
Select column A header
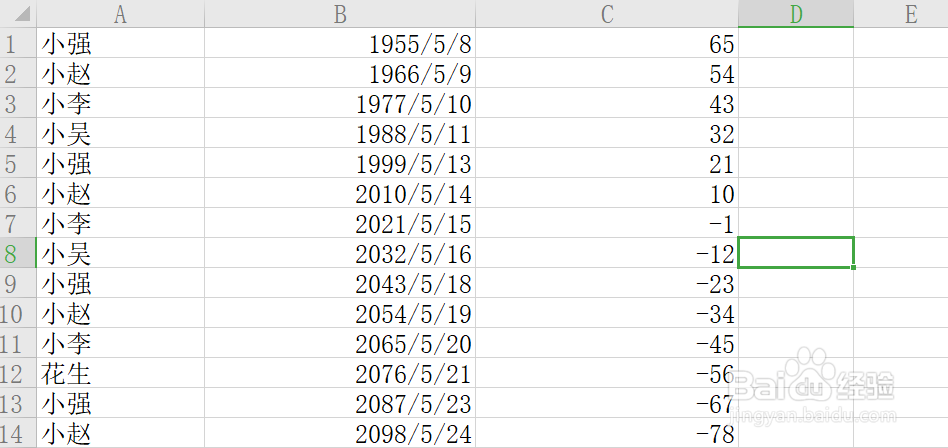coord(120,13)
